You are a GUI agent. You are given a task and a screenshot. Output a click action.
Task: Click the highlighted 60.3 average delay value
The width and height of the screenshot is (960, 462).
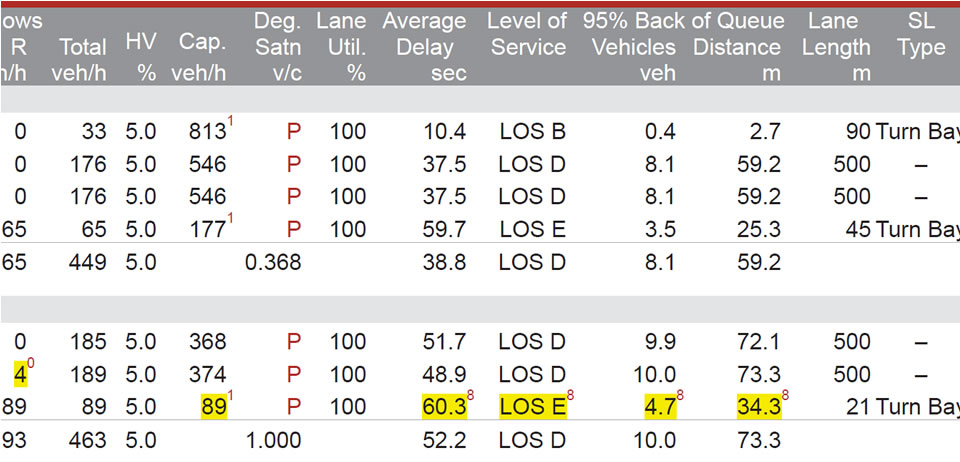pos(445,406)
